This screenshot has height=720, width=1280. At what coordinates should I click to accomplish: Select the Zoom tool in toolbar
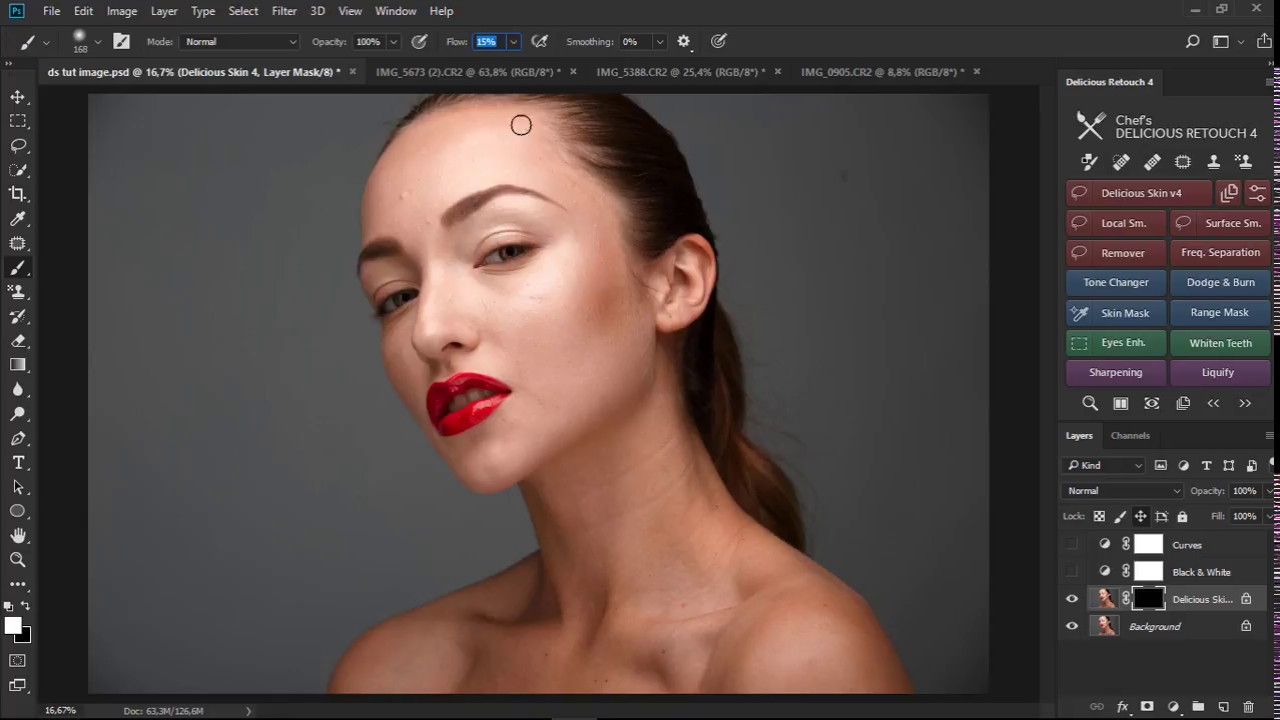click(x=18, y=560)
